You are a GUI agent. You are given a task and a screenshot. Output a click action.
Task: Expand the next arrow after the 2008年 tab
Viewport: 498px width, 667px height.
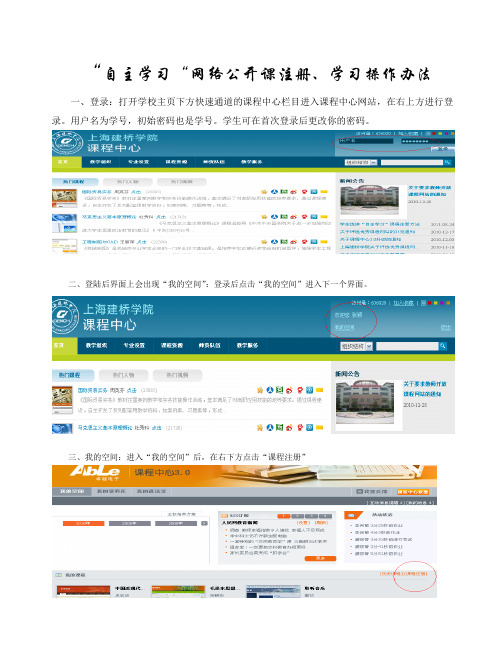(204, 523)
